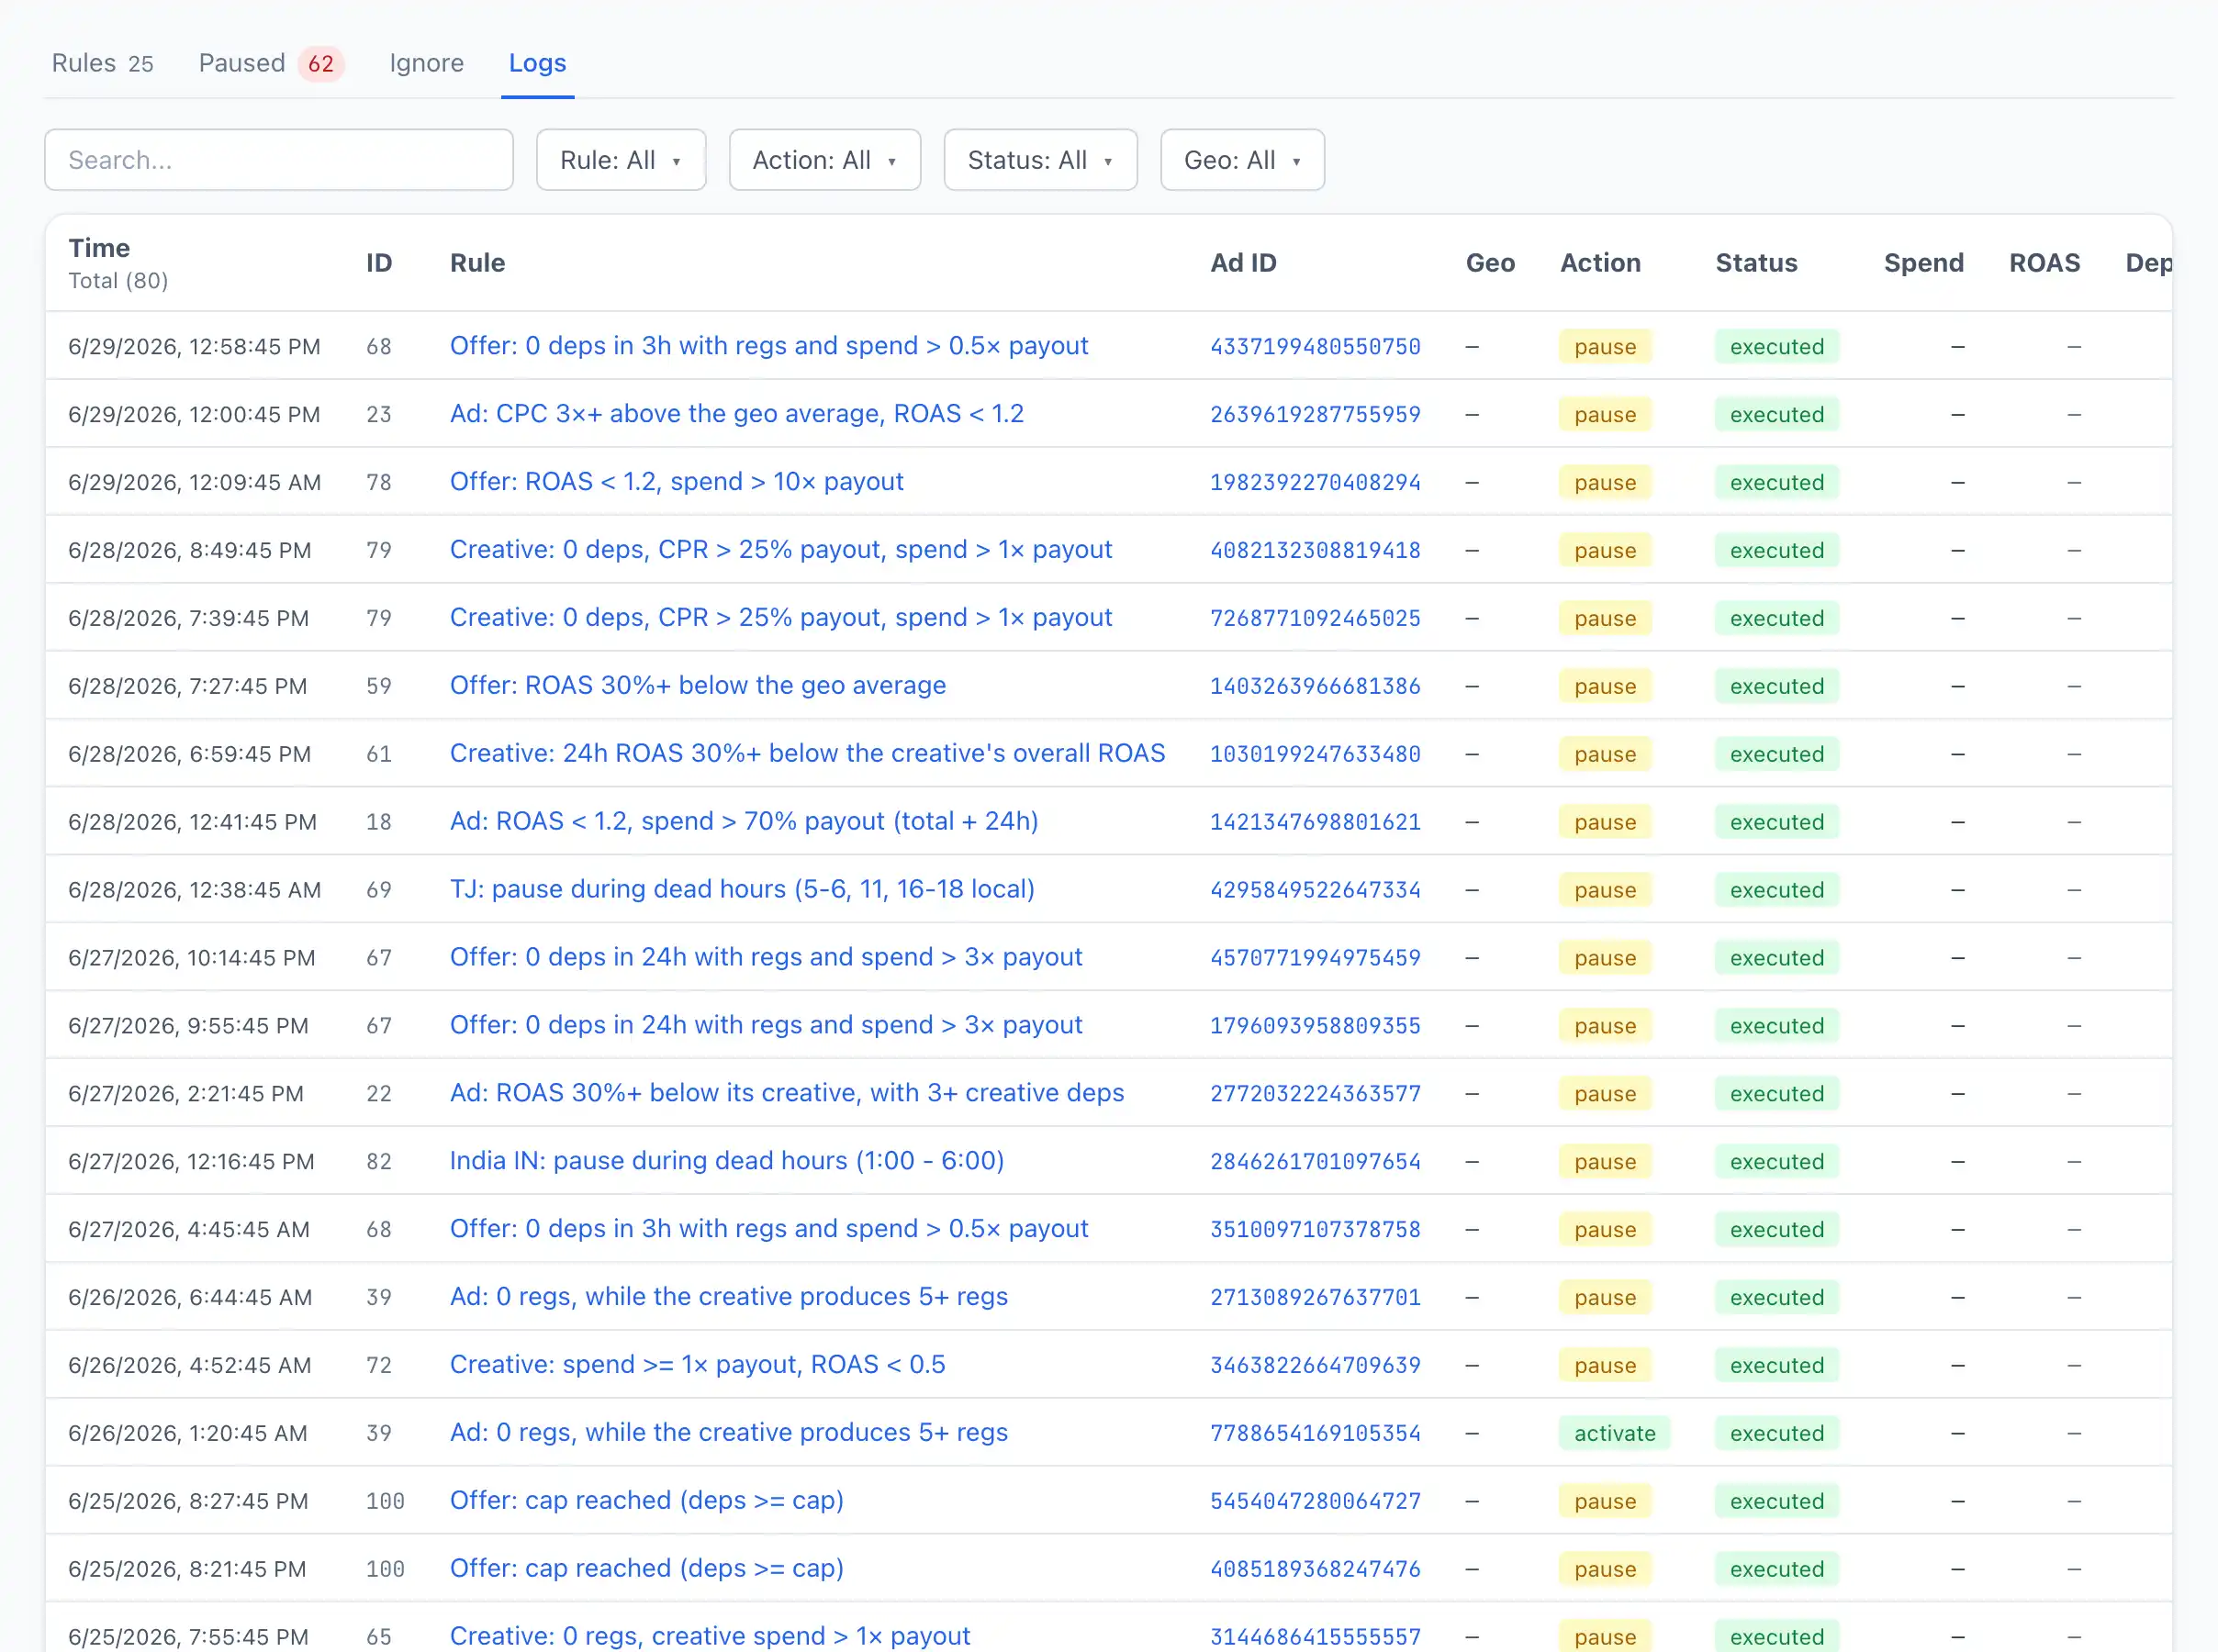The width and height of the screenshot is (2218, 1652).
Task: Open 'Creative: 0 deps, CPR' rule at 8:49:45 PM
Action: tap(780, 550)
